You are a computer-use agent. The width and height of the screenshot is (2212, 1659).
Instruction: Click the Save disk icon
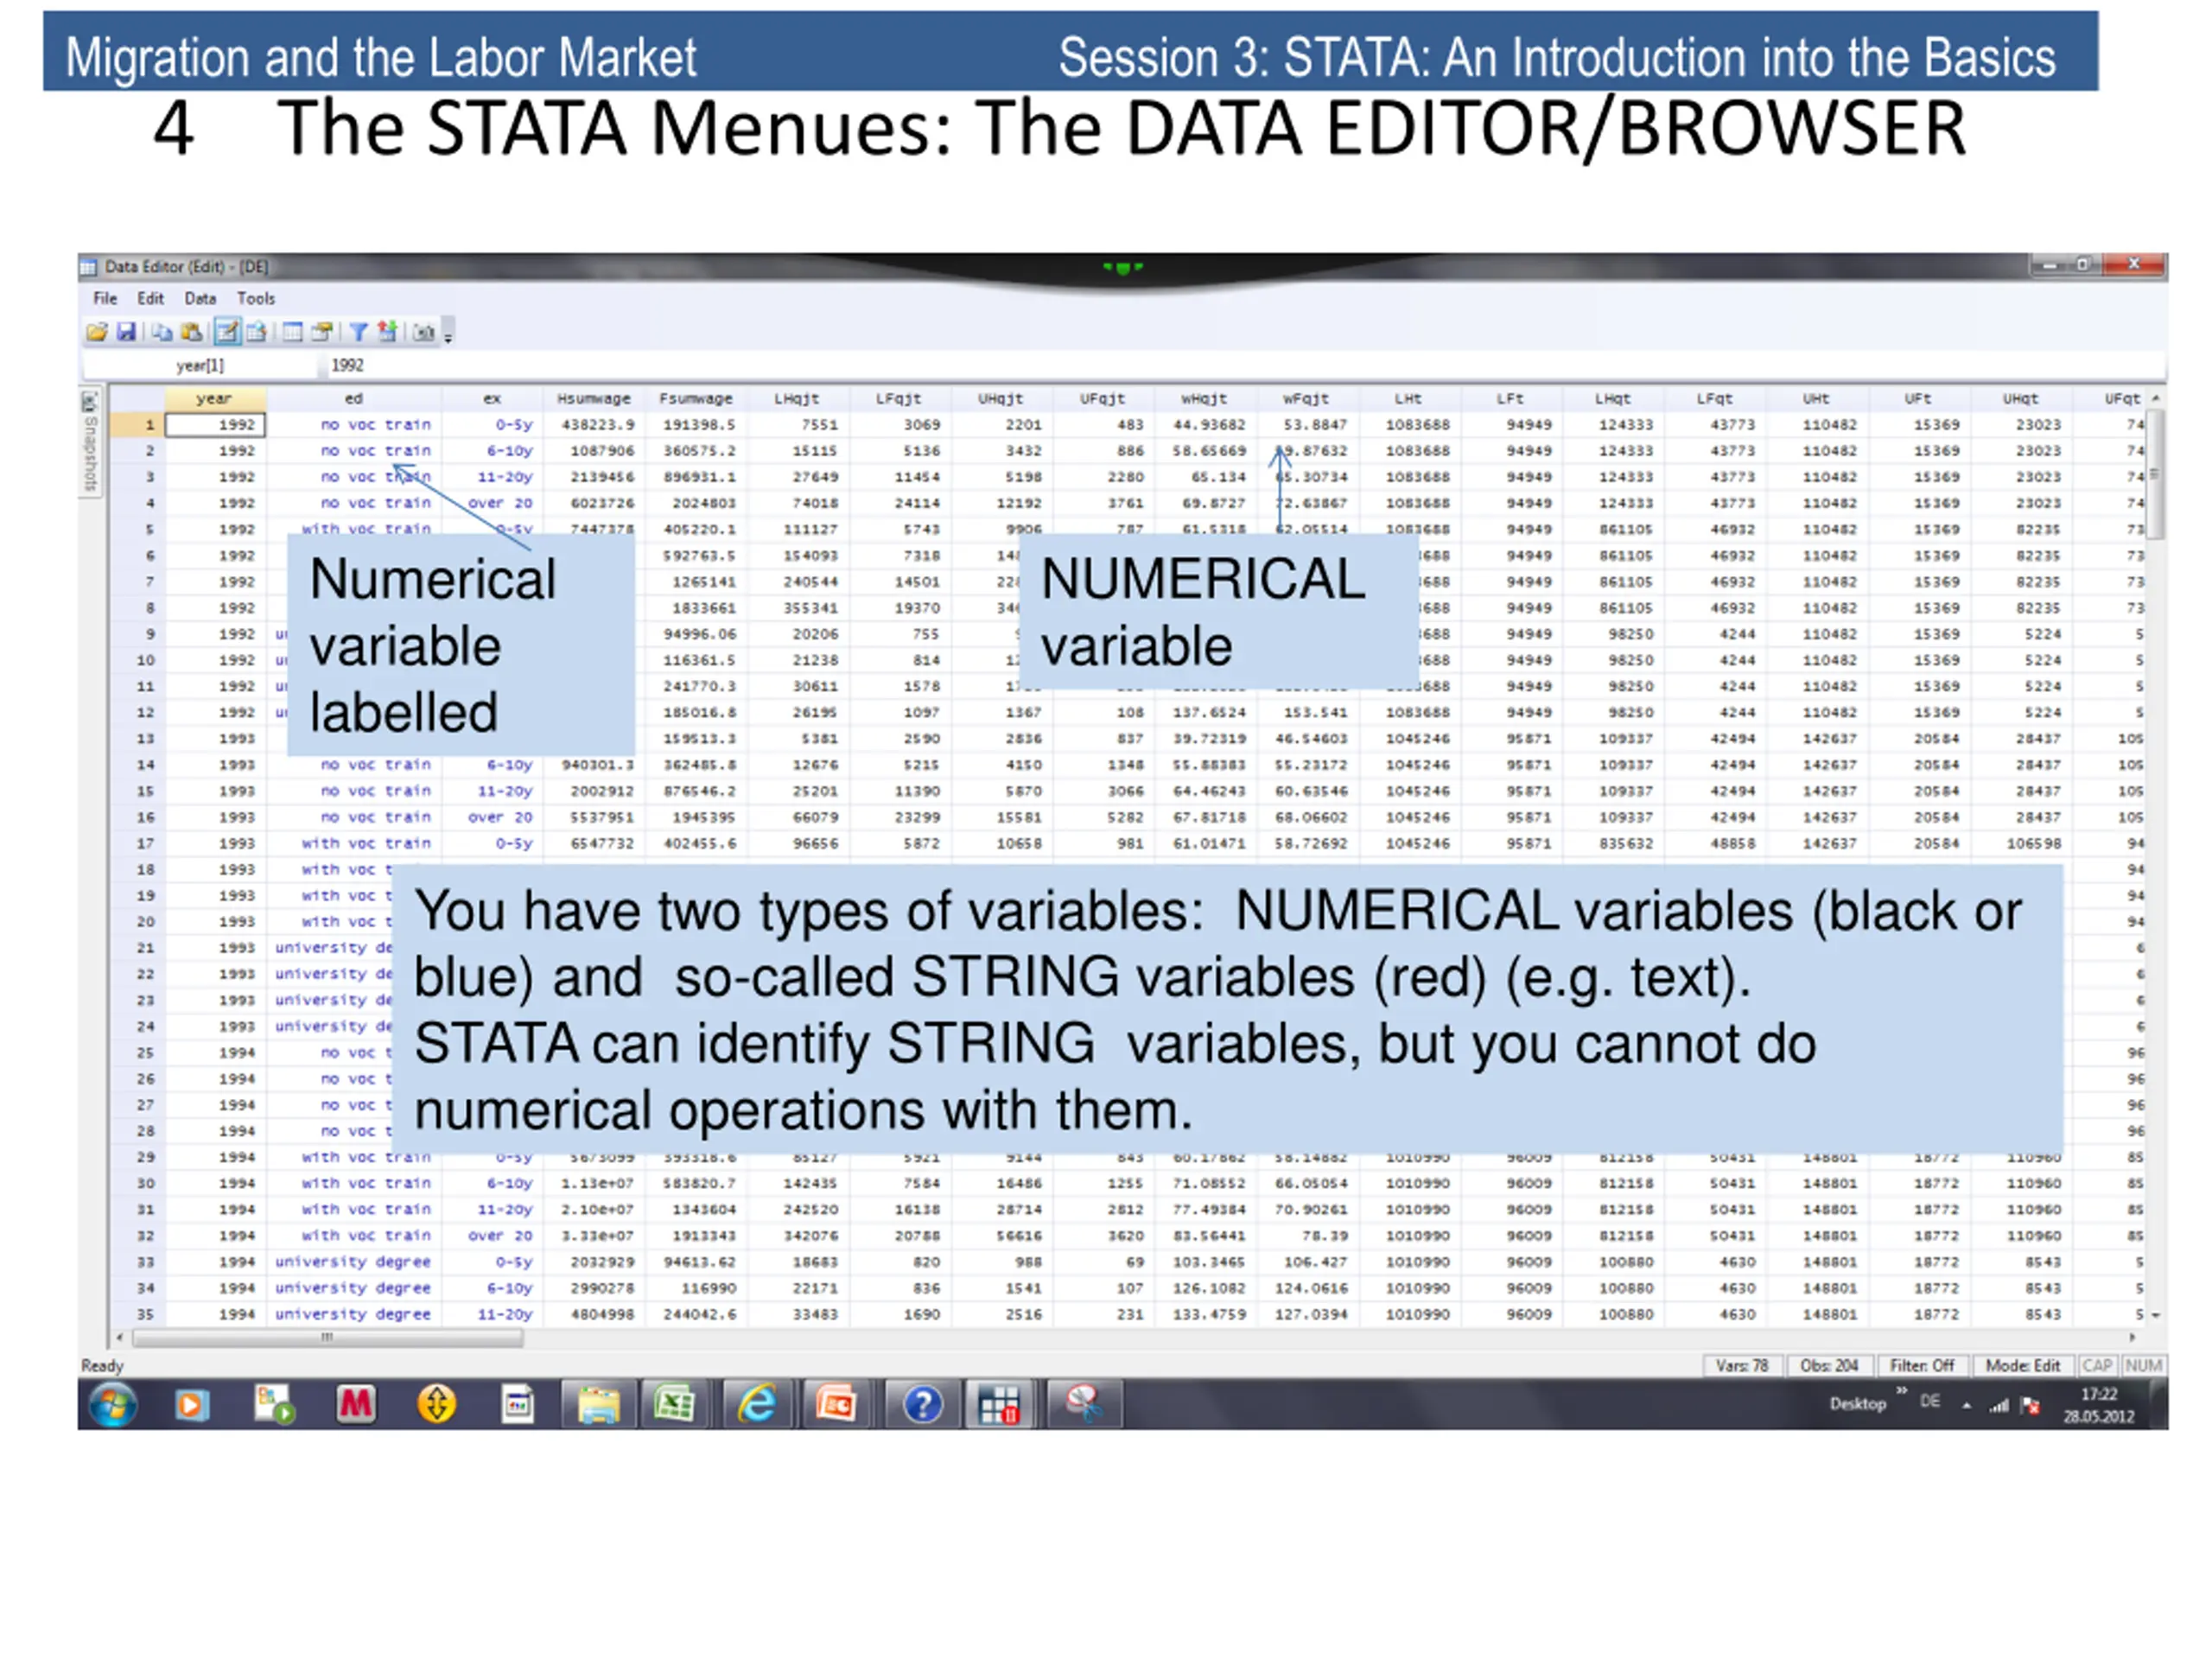coord(126,332)
